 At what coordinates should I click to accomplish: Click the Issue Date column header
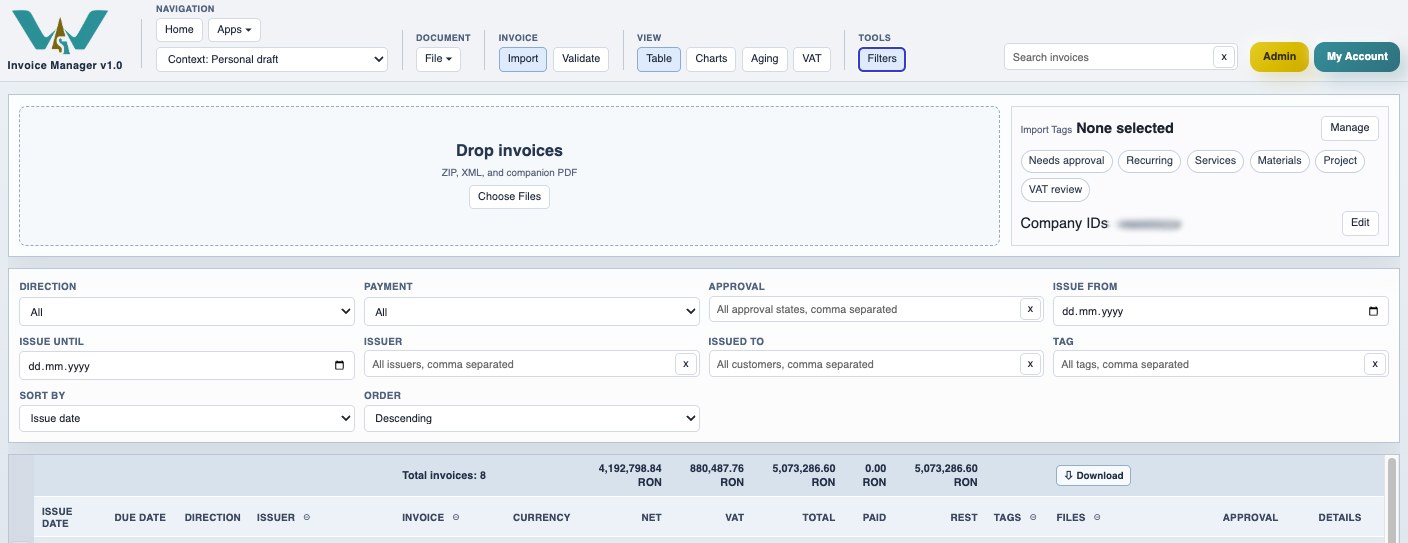point(57,517)
